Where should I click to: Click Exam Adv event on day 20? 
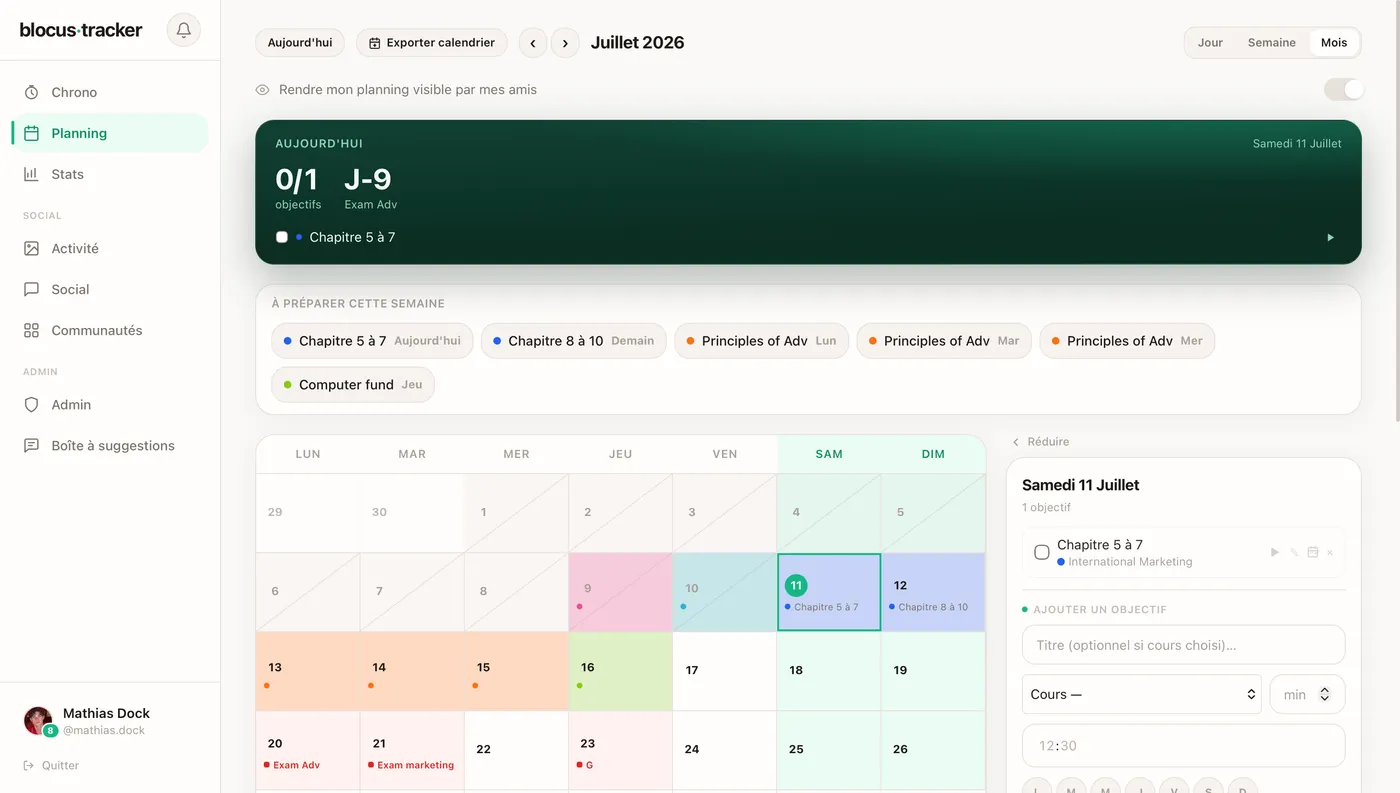point(291,765)
